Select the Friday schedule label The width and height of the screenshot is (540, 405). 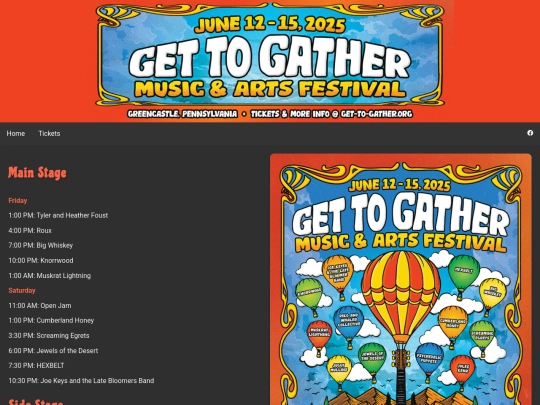[18, 200]
